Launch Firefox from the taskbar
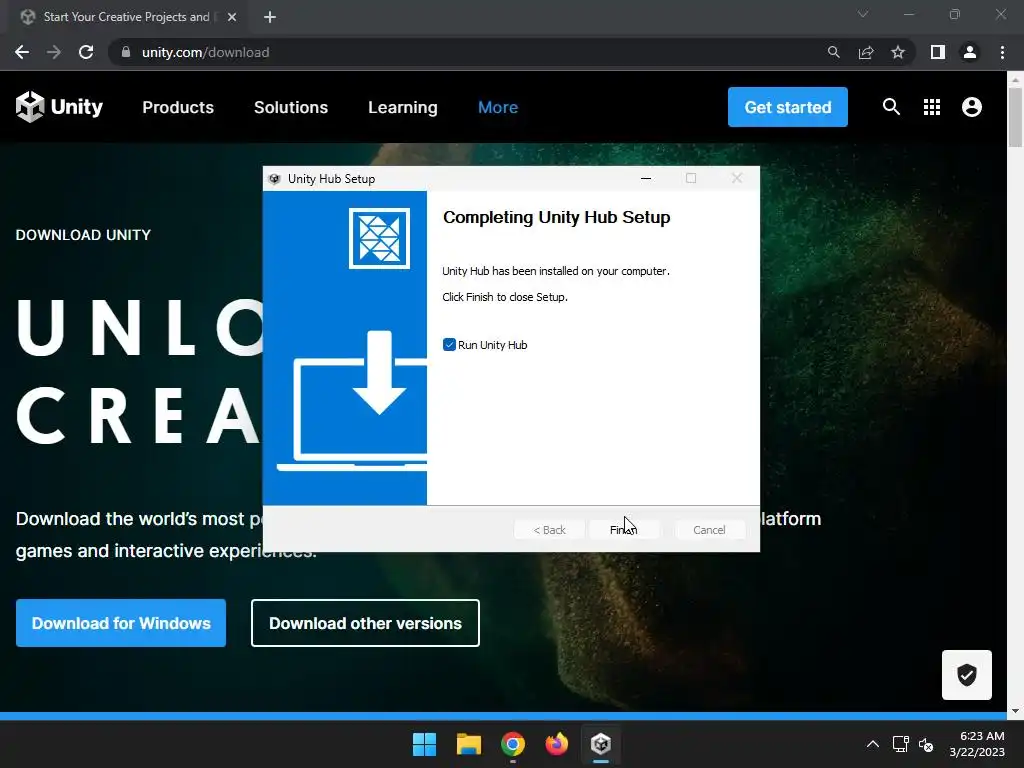 pos(557,744)
